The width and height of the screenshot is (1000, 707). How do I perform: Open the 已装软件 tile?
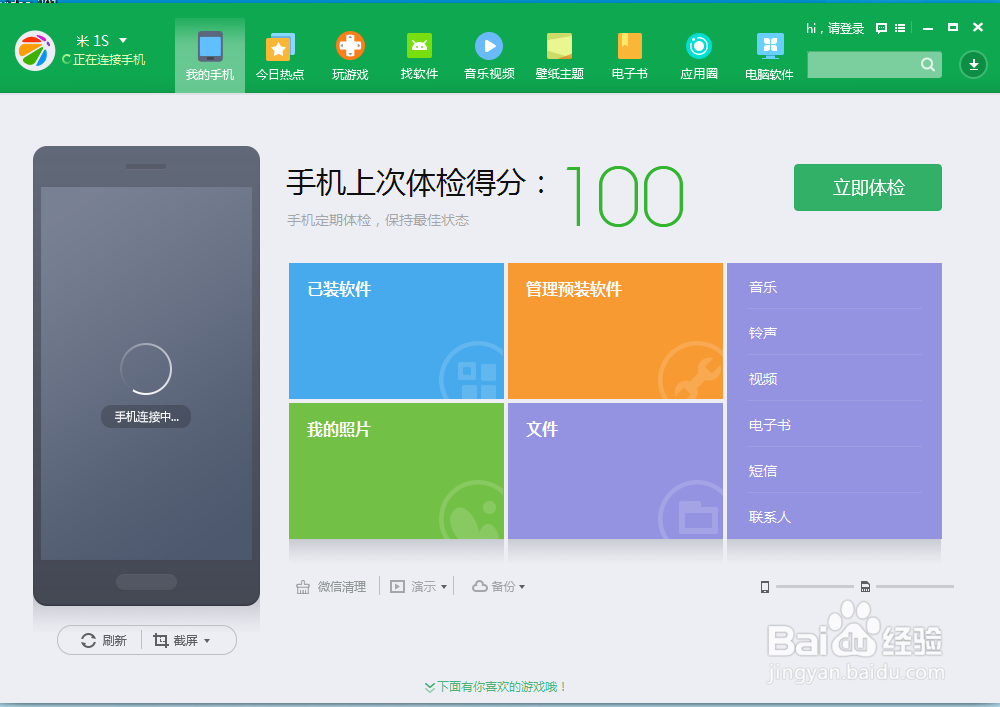click(396, 331)
